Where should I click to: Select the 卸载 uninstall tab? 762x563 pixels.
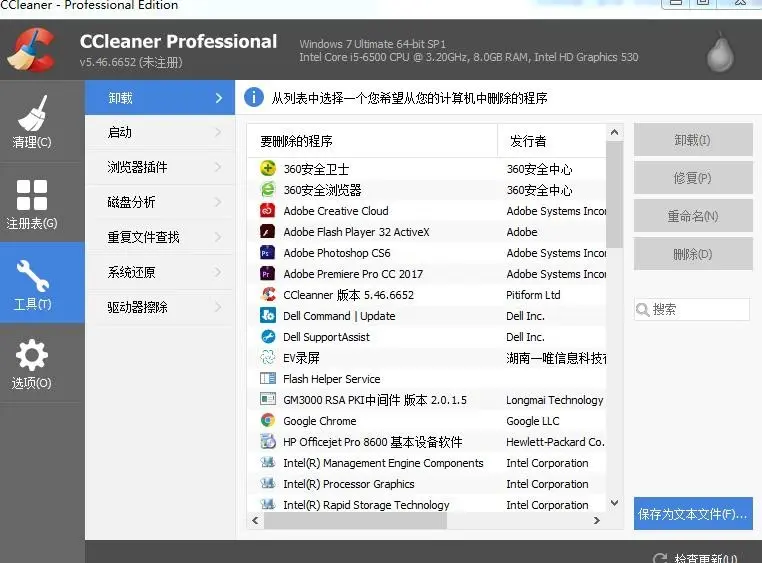(x=160, y=98)
